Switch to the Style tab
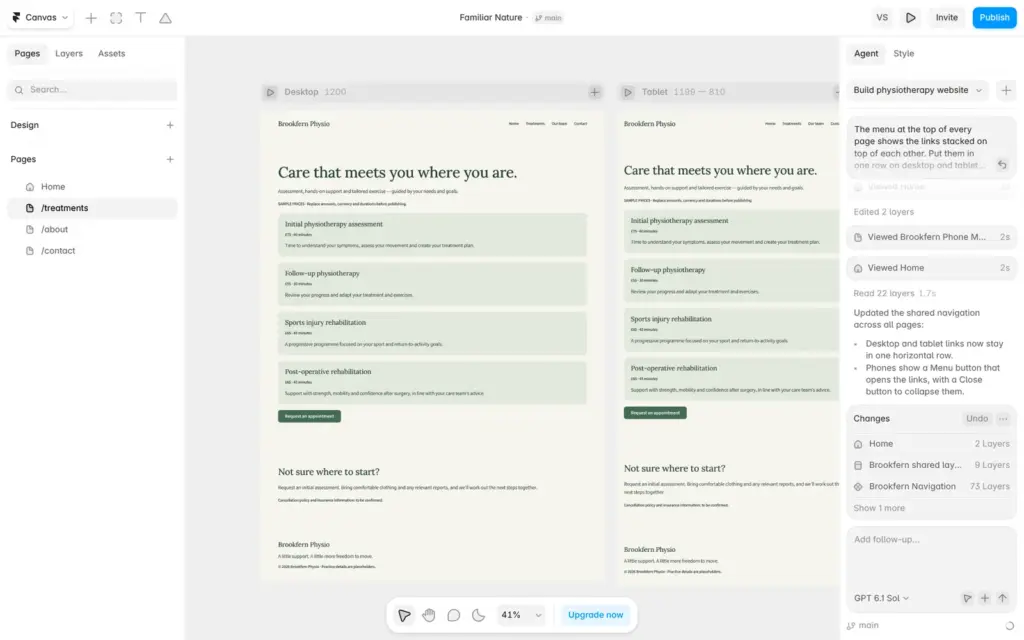Screen dimensions: 1024x640 click(x=904, y=54)
